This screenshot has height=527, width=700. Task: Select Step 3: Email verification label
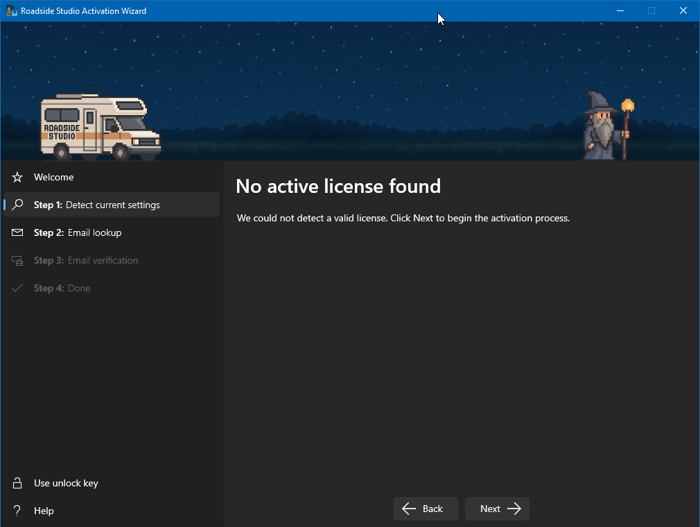tap(86, 261)
